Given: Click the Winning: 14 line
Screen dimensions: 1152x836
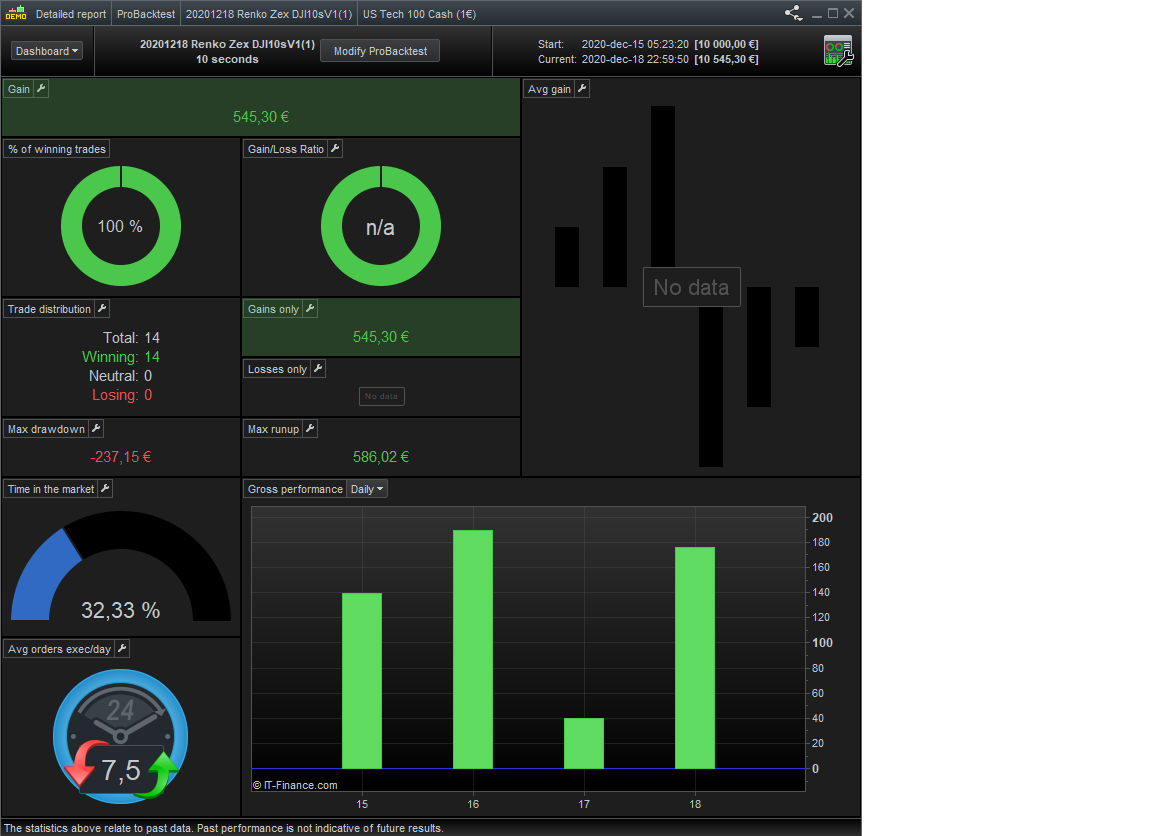Looking at the screenshot, I should tap(120, 357).
